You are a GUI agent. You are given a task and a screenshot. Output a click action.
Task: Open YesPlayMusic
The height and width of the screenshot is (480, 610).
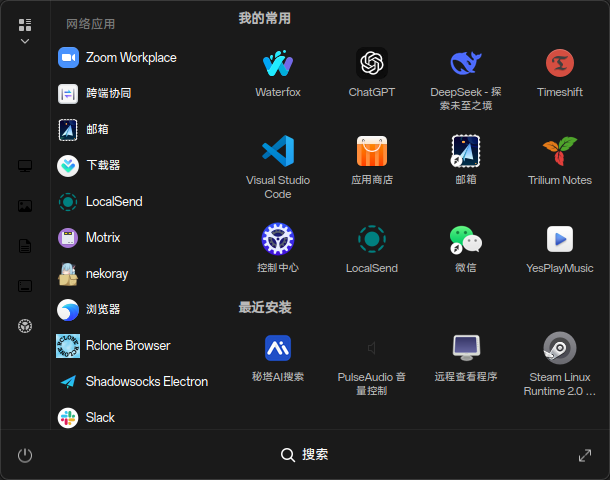coord(560,249)
